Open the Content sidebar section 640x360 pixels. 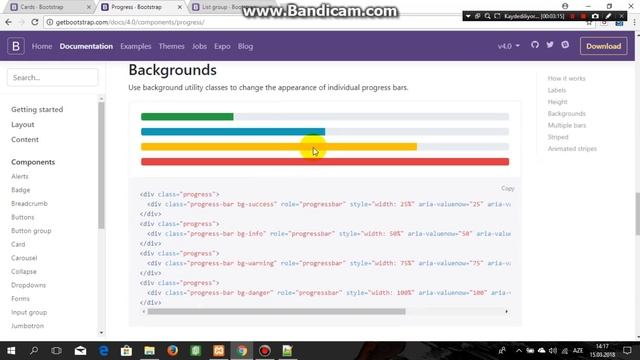coord(25,140)
